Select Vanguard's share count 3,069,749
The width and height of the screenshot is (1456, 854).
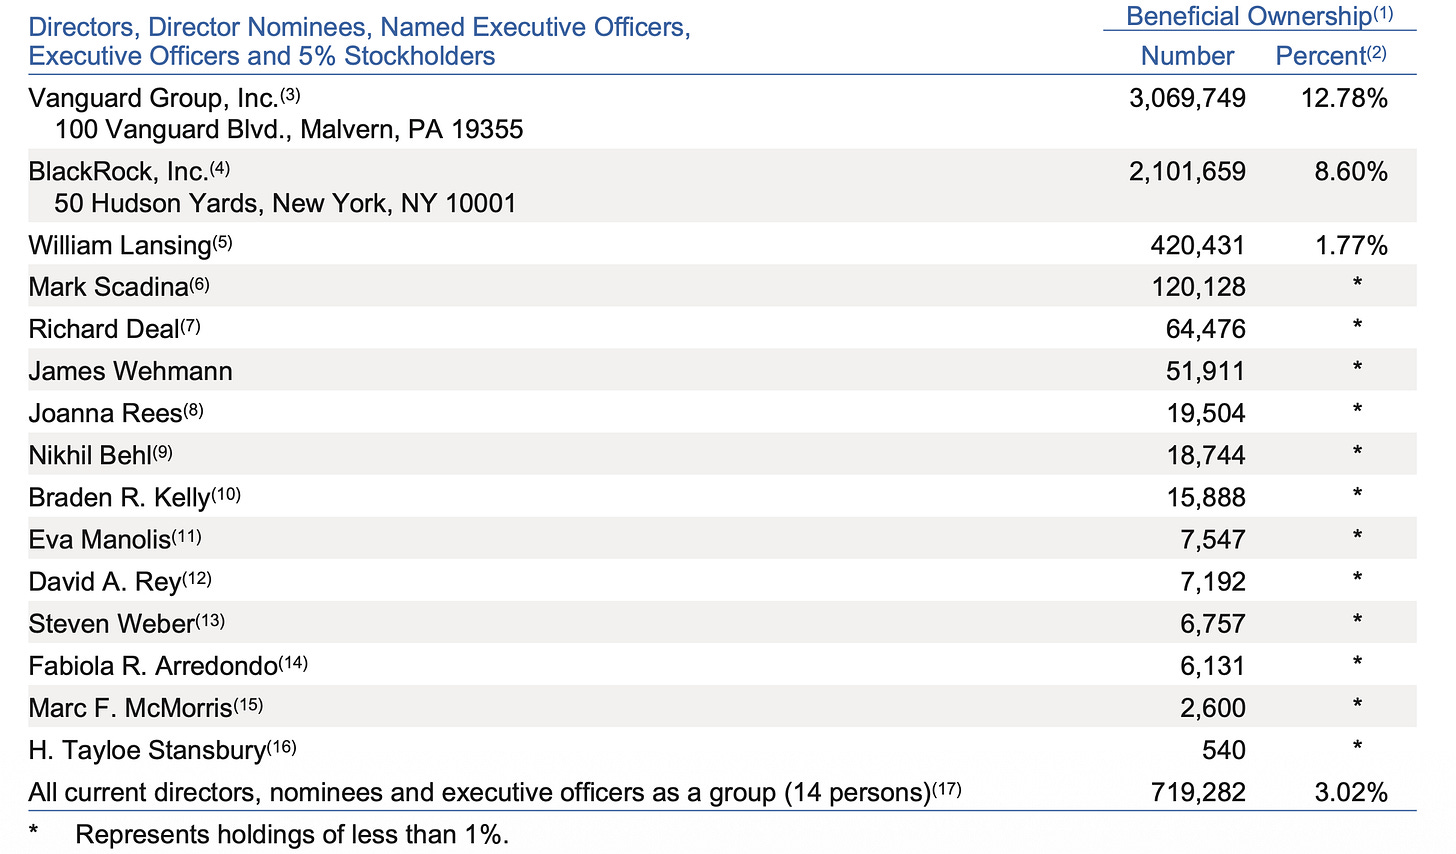pos(1187,98)
